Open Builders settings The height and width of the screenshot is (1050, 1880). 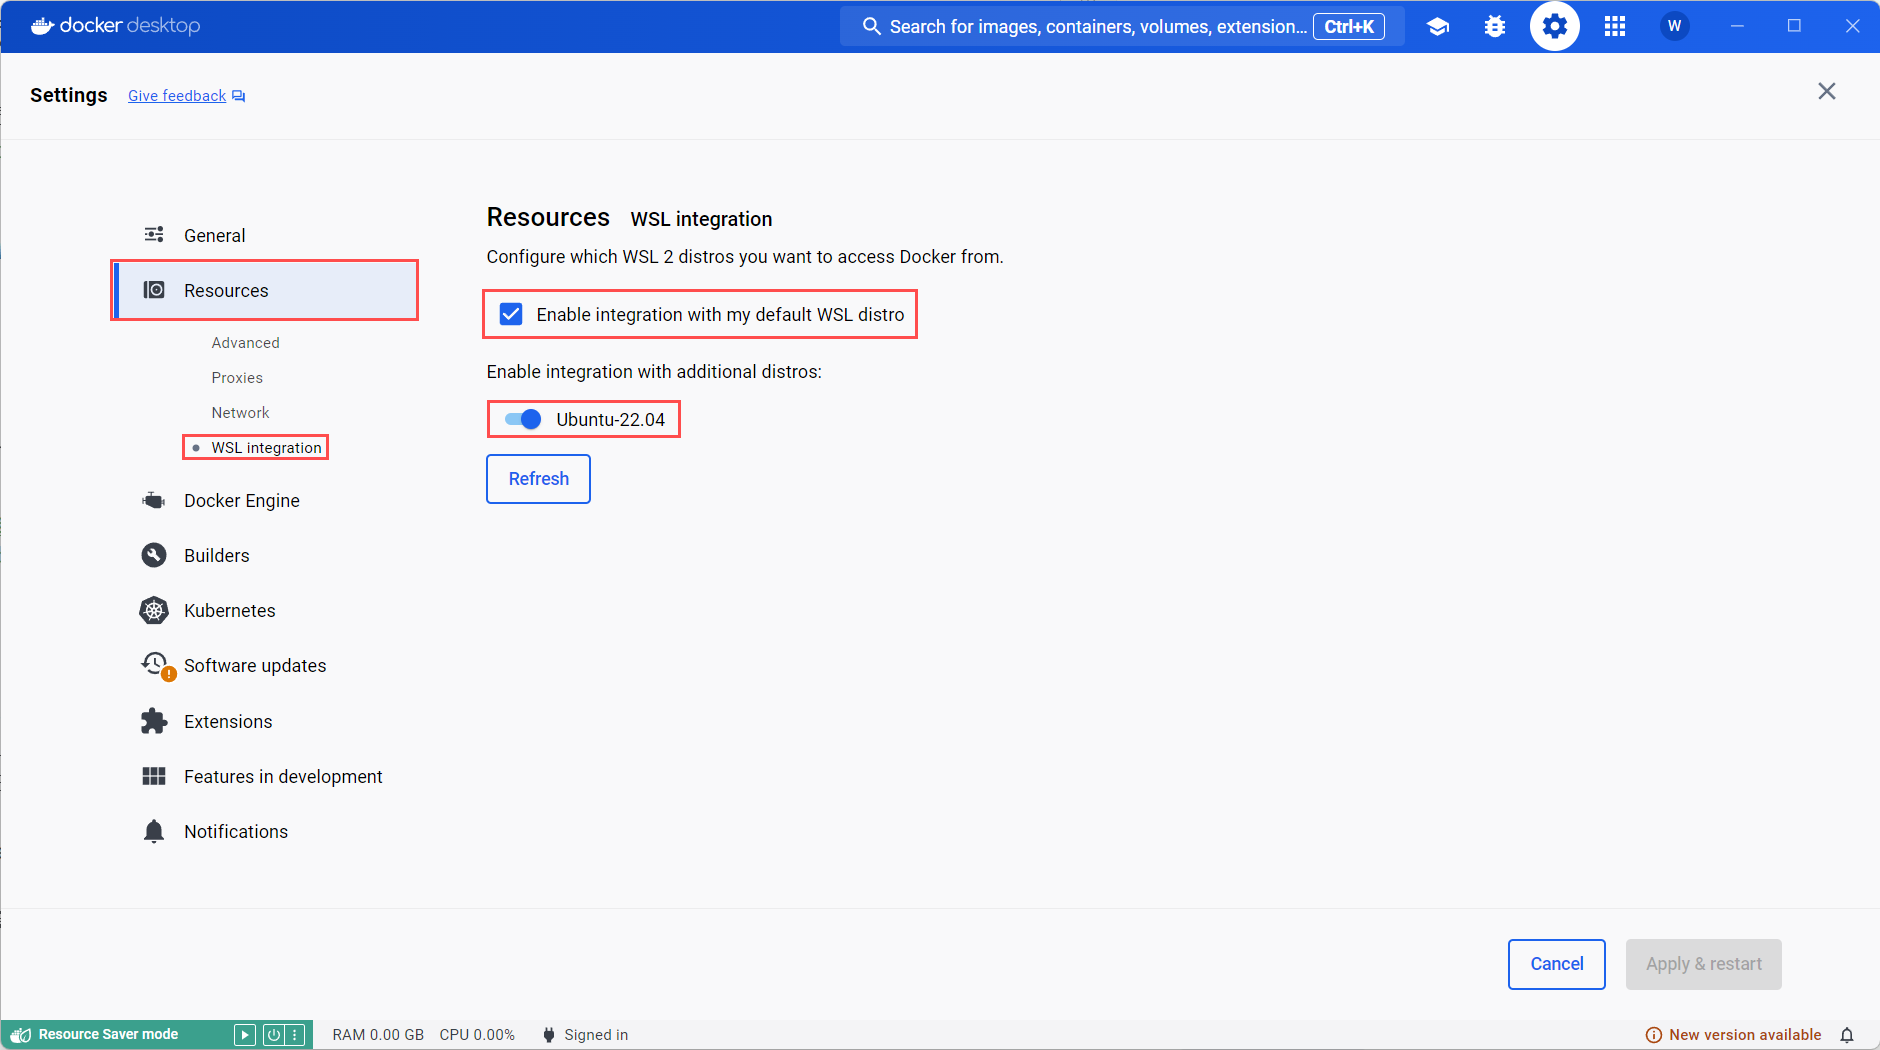click(x=264, y=555)
